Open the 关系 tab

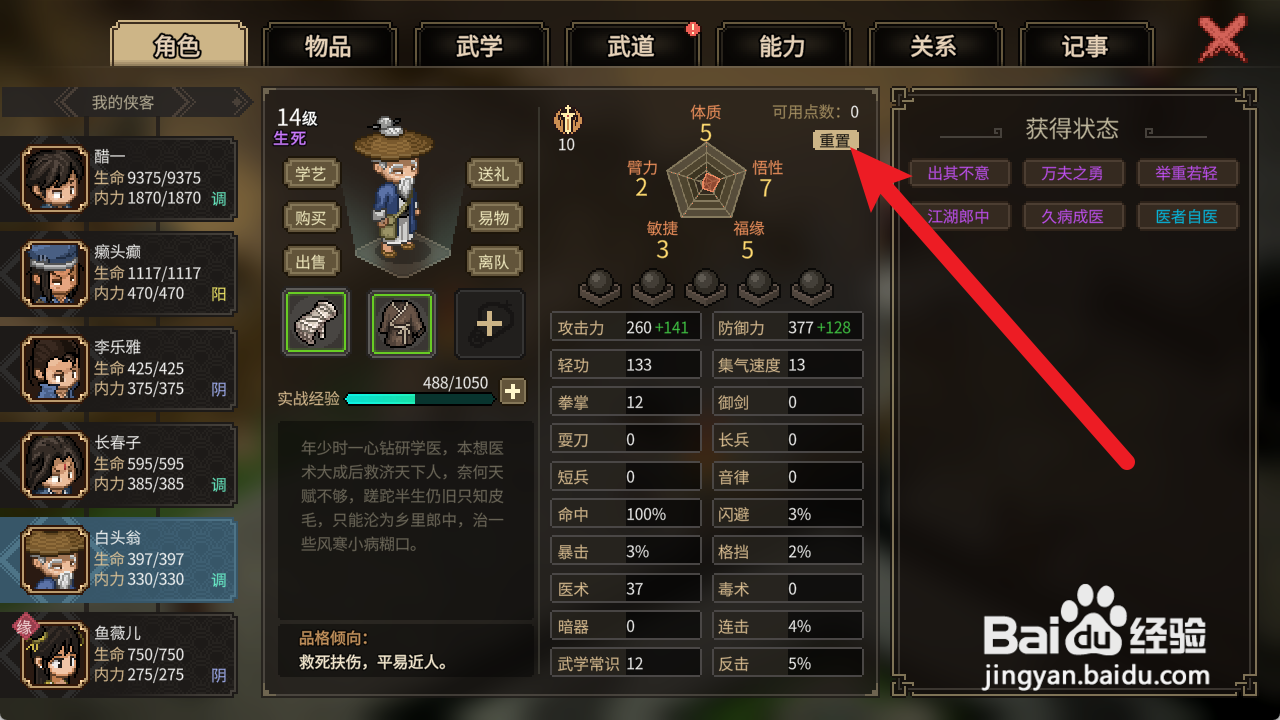pos(934,46)
